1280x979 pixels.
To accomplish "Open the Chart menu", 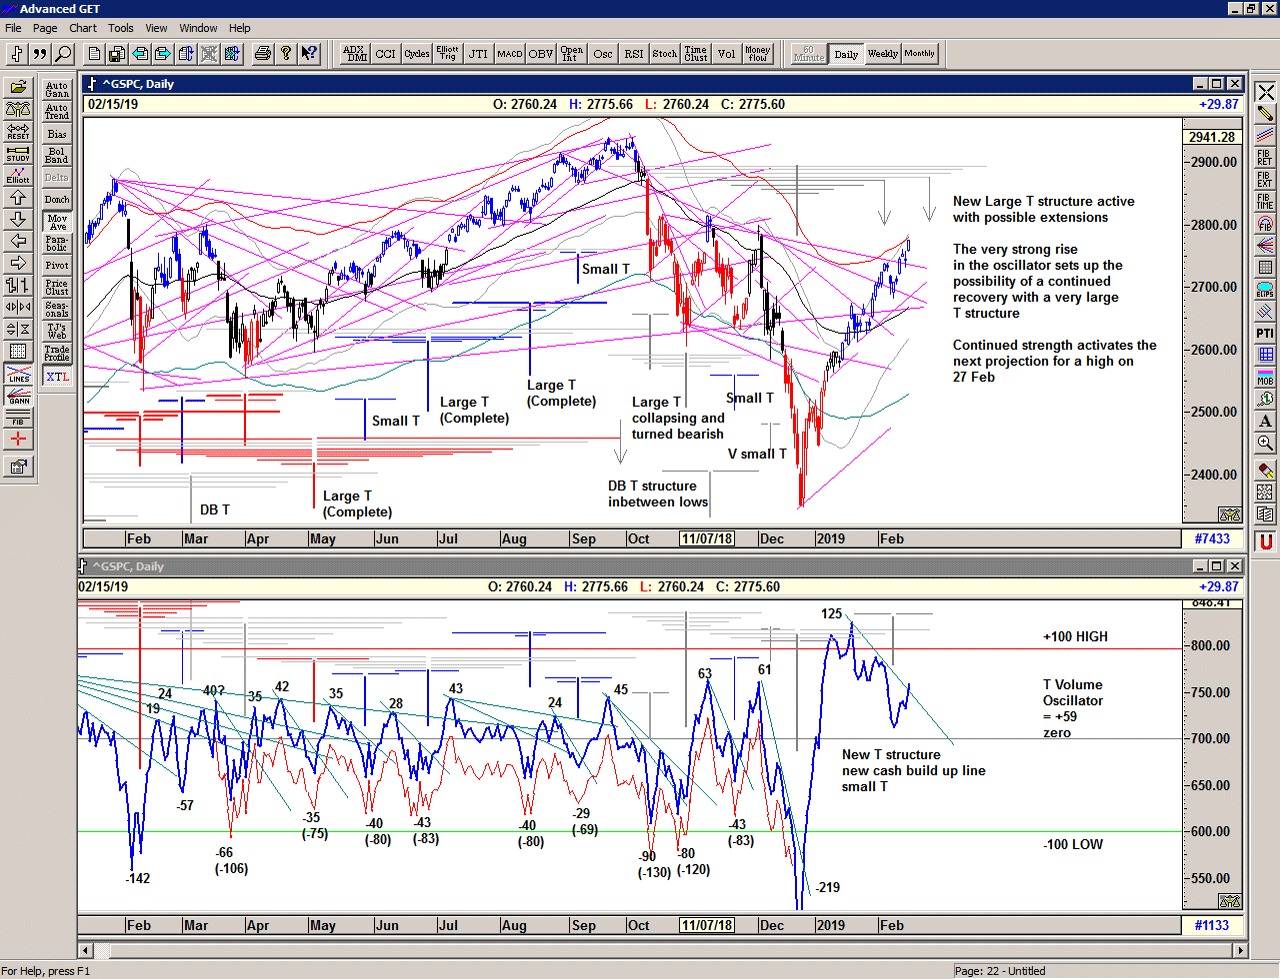I will [82, 28].
